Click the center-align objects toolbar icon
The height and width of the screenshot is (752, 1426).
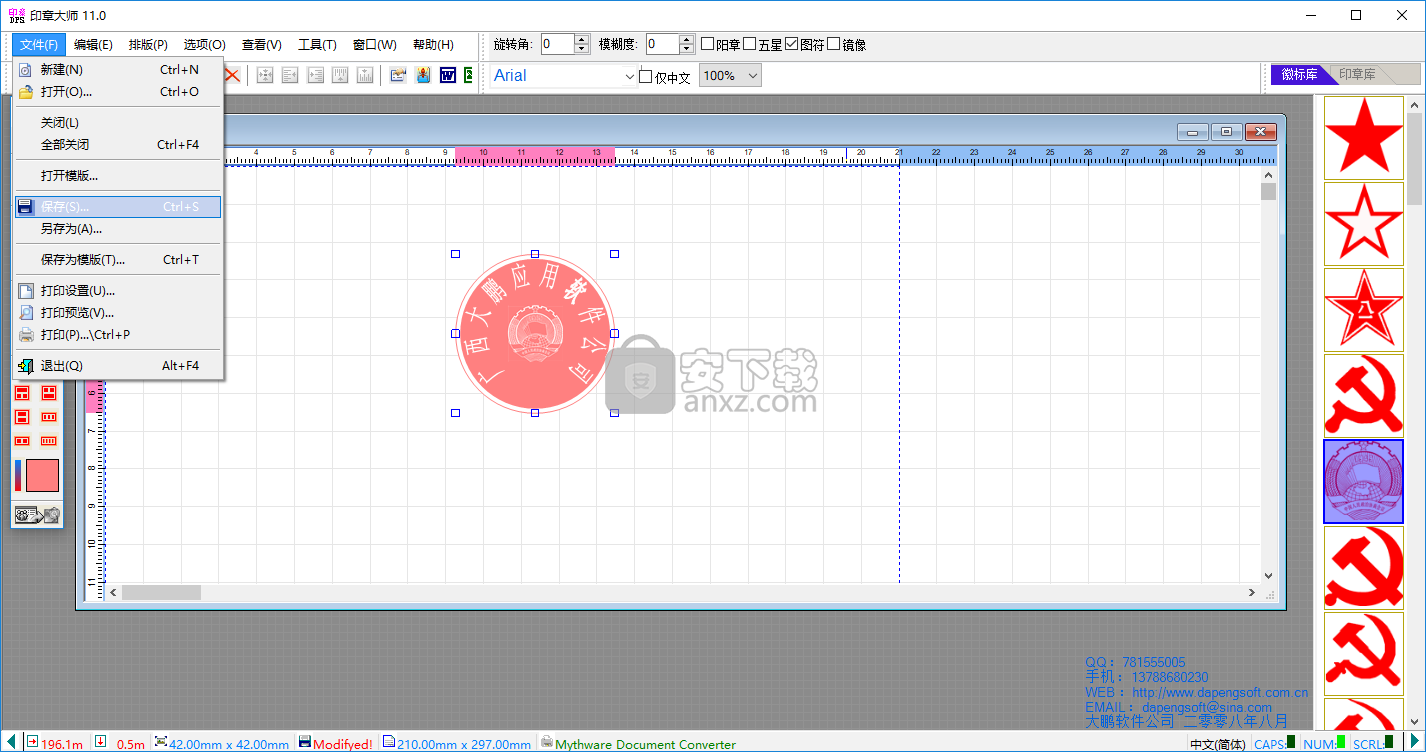[265, 75]
